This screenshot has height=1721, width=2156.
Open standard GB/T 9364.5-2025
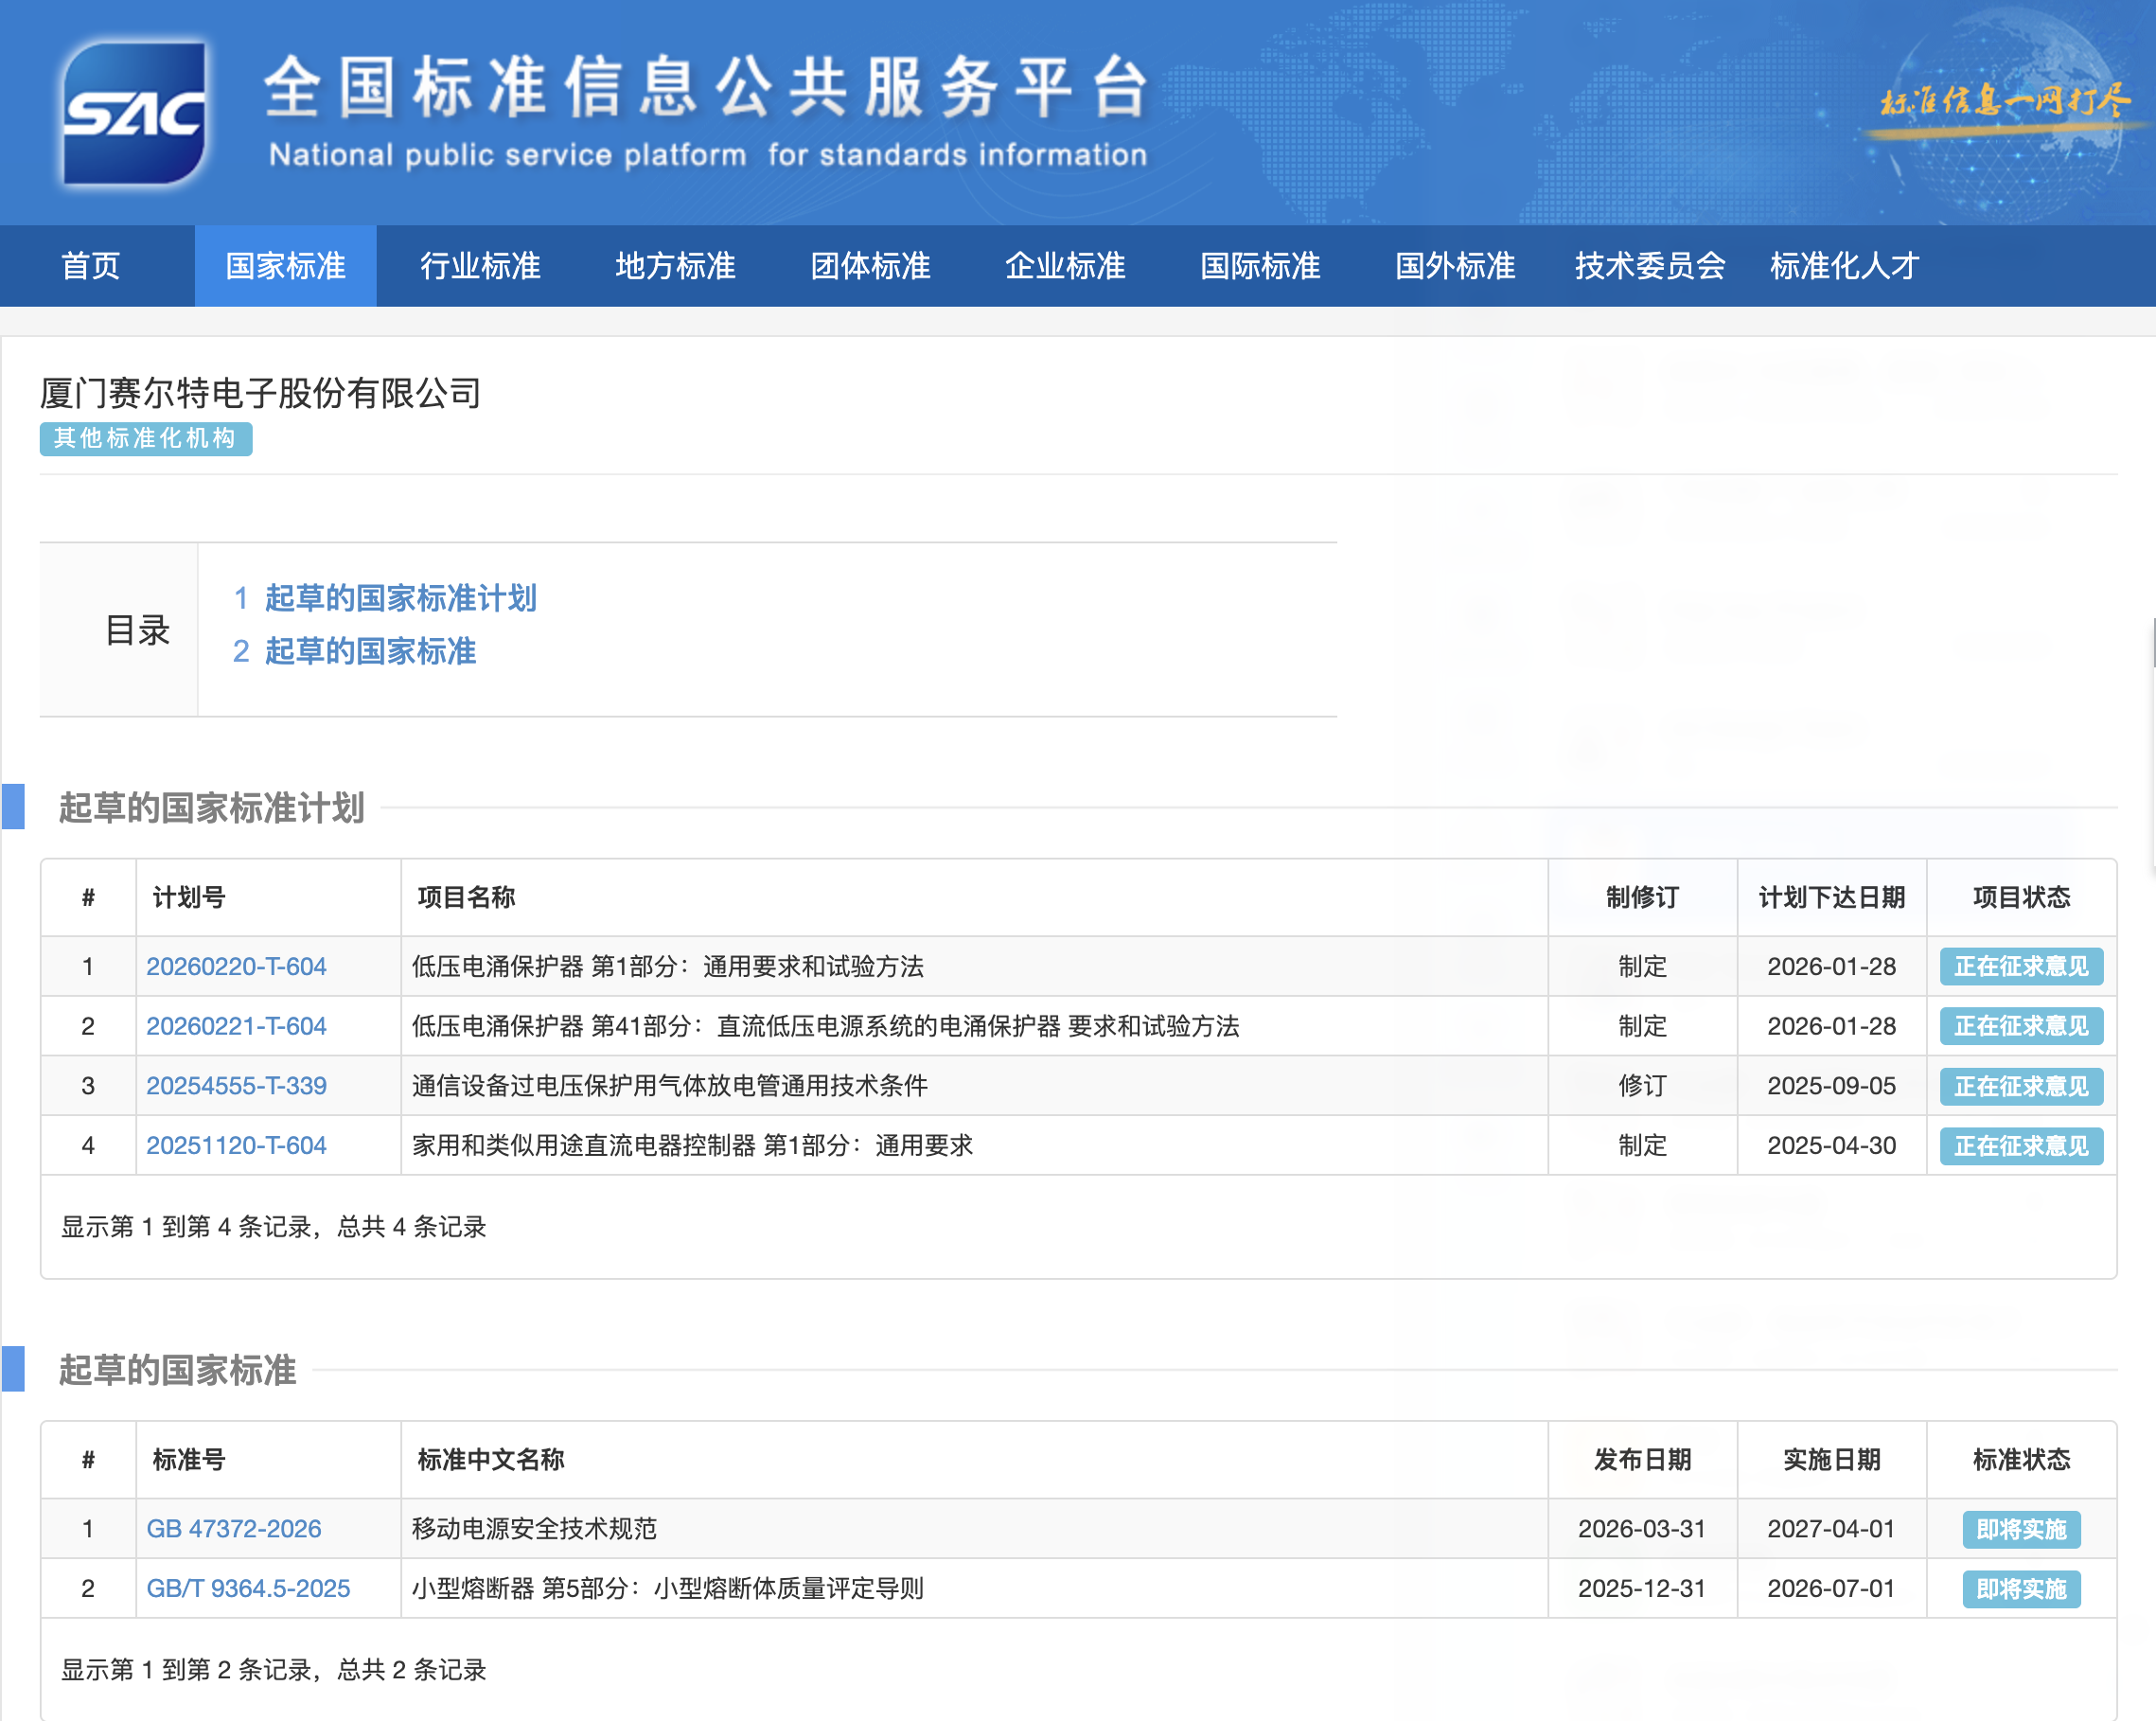(248, 1588)
